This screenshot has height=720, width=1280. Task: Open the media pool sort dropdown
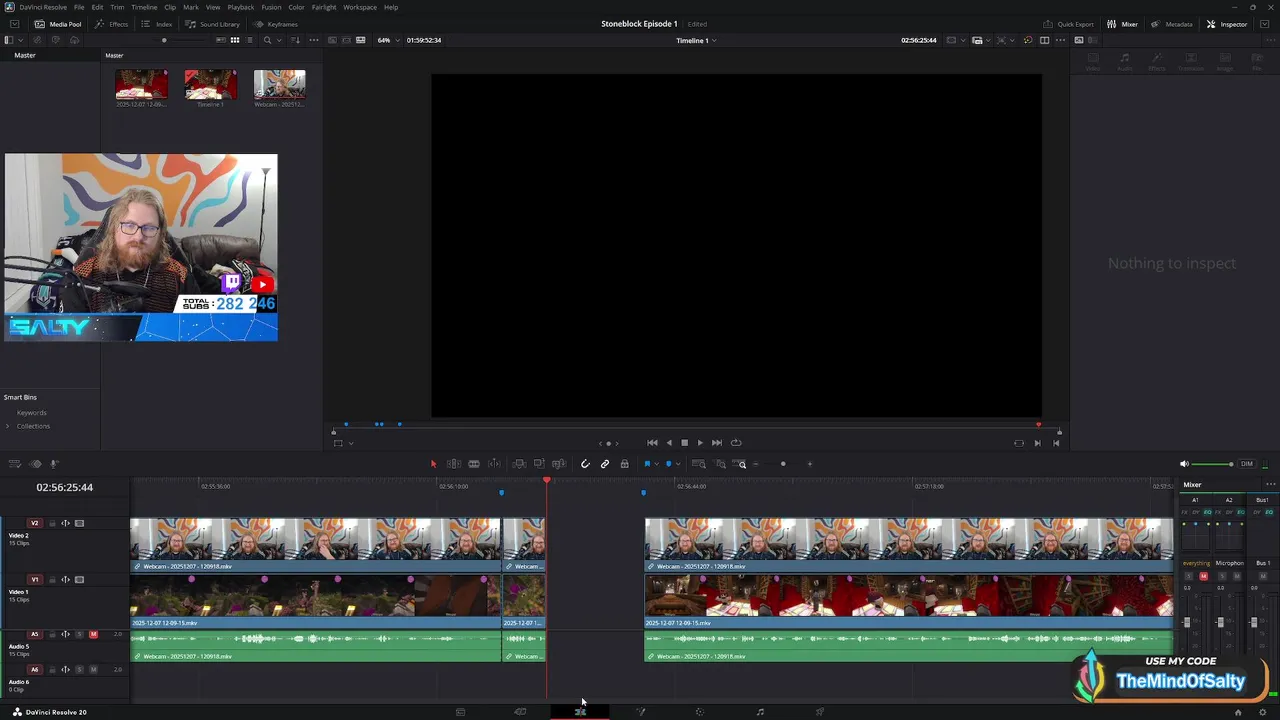(x=295, y=40)
